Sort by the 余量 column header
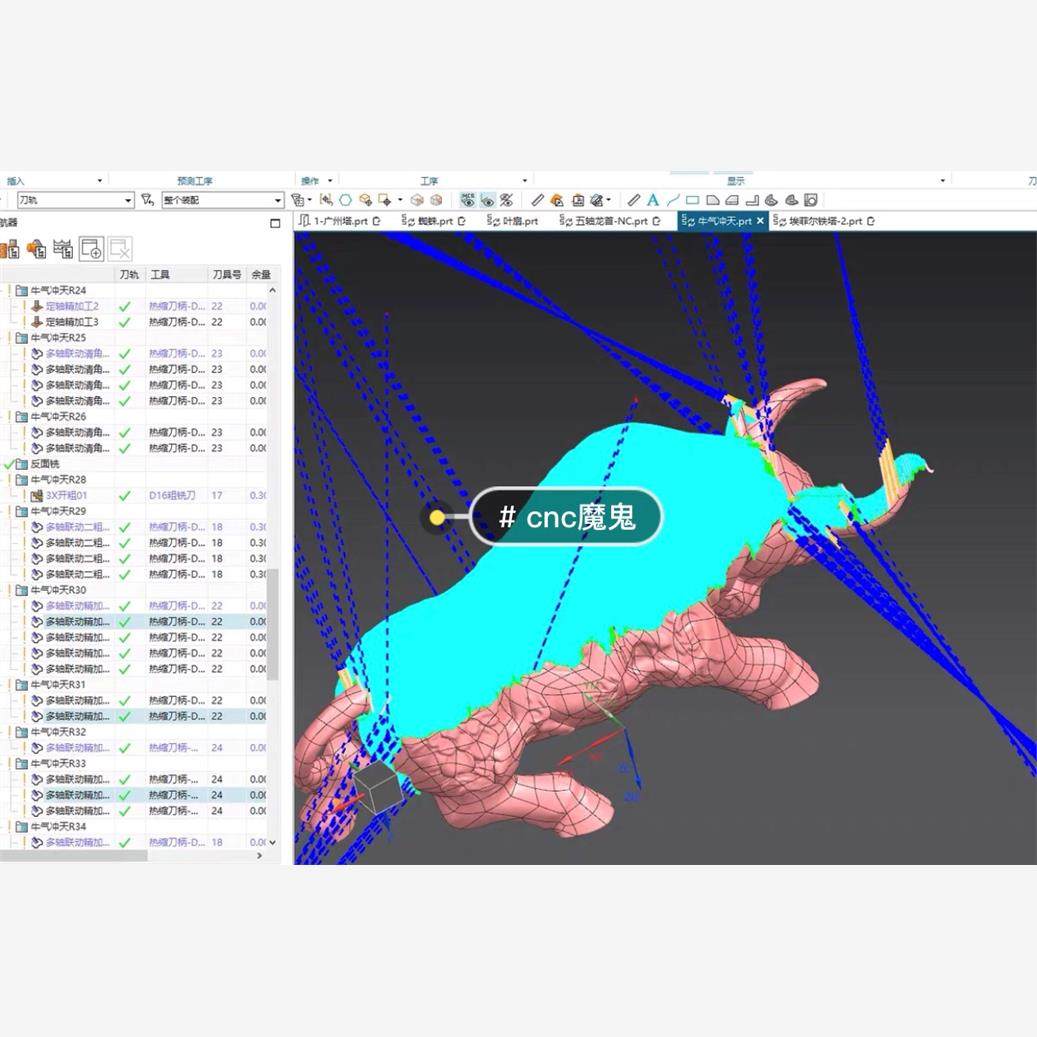This screenshot has height=1037, width=1037. (261, 274)
